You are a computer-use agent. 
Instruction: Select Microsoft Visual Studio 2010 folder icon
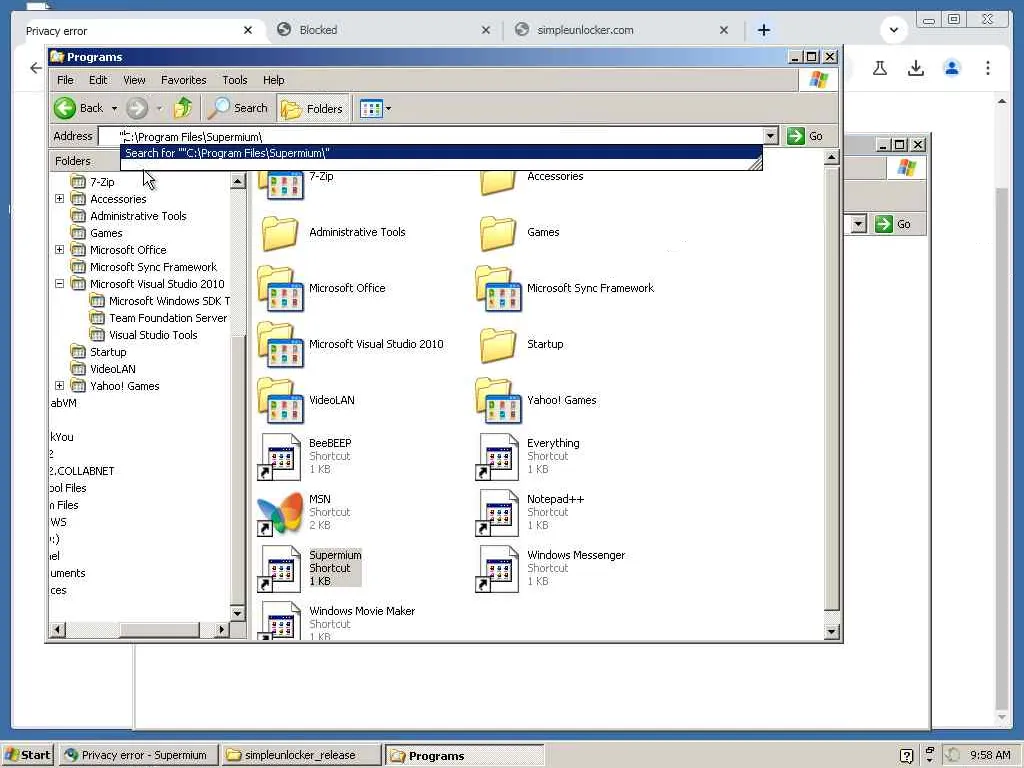click(280, 345)
